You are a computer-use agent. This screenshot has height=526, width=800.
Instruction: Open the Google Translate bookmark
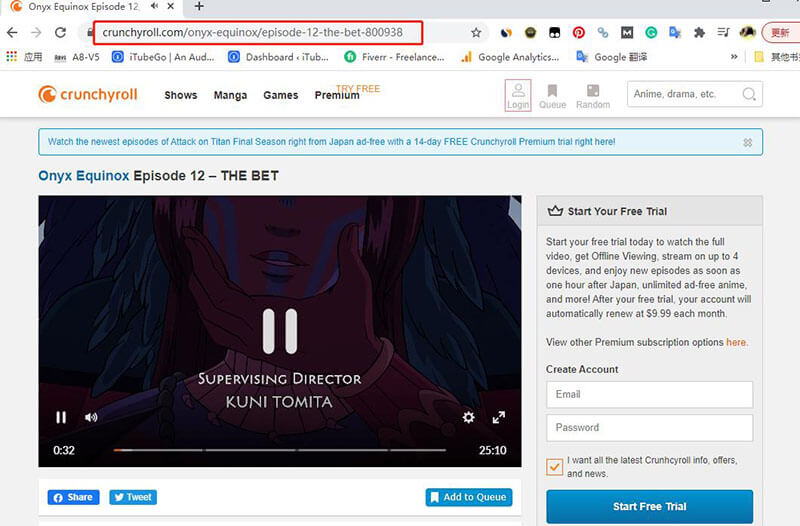tap(611, 57)
